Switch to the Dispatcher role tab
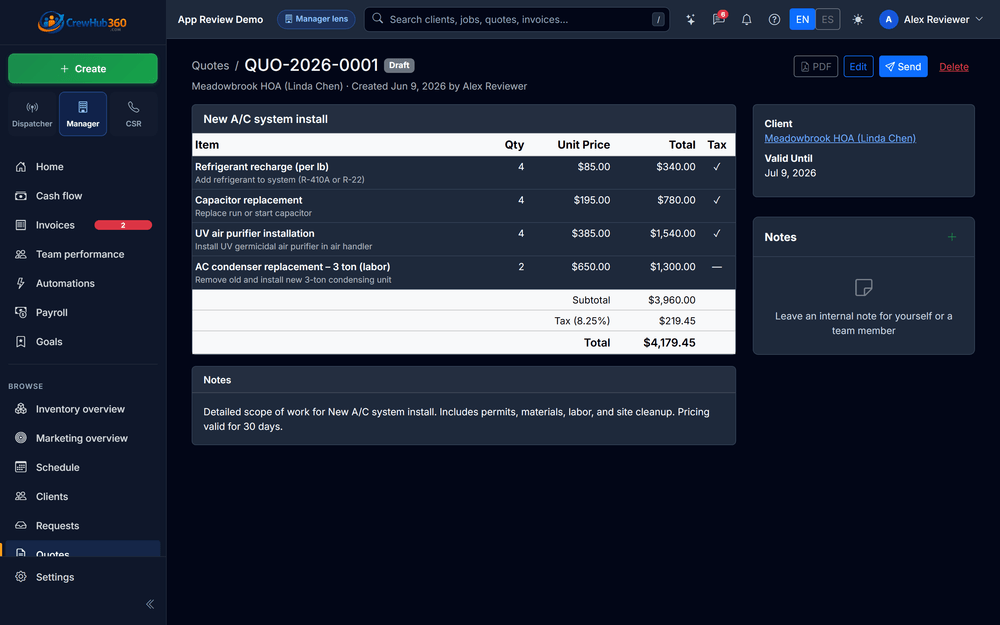1000x625 pixels. point(32,114)
